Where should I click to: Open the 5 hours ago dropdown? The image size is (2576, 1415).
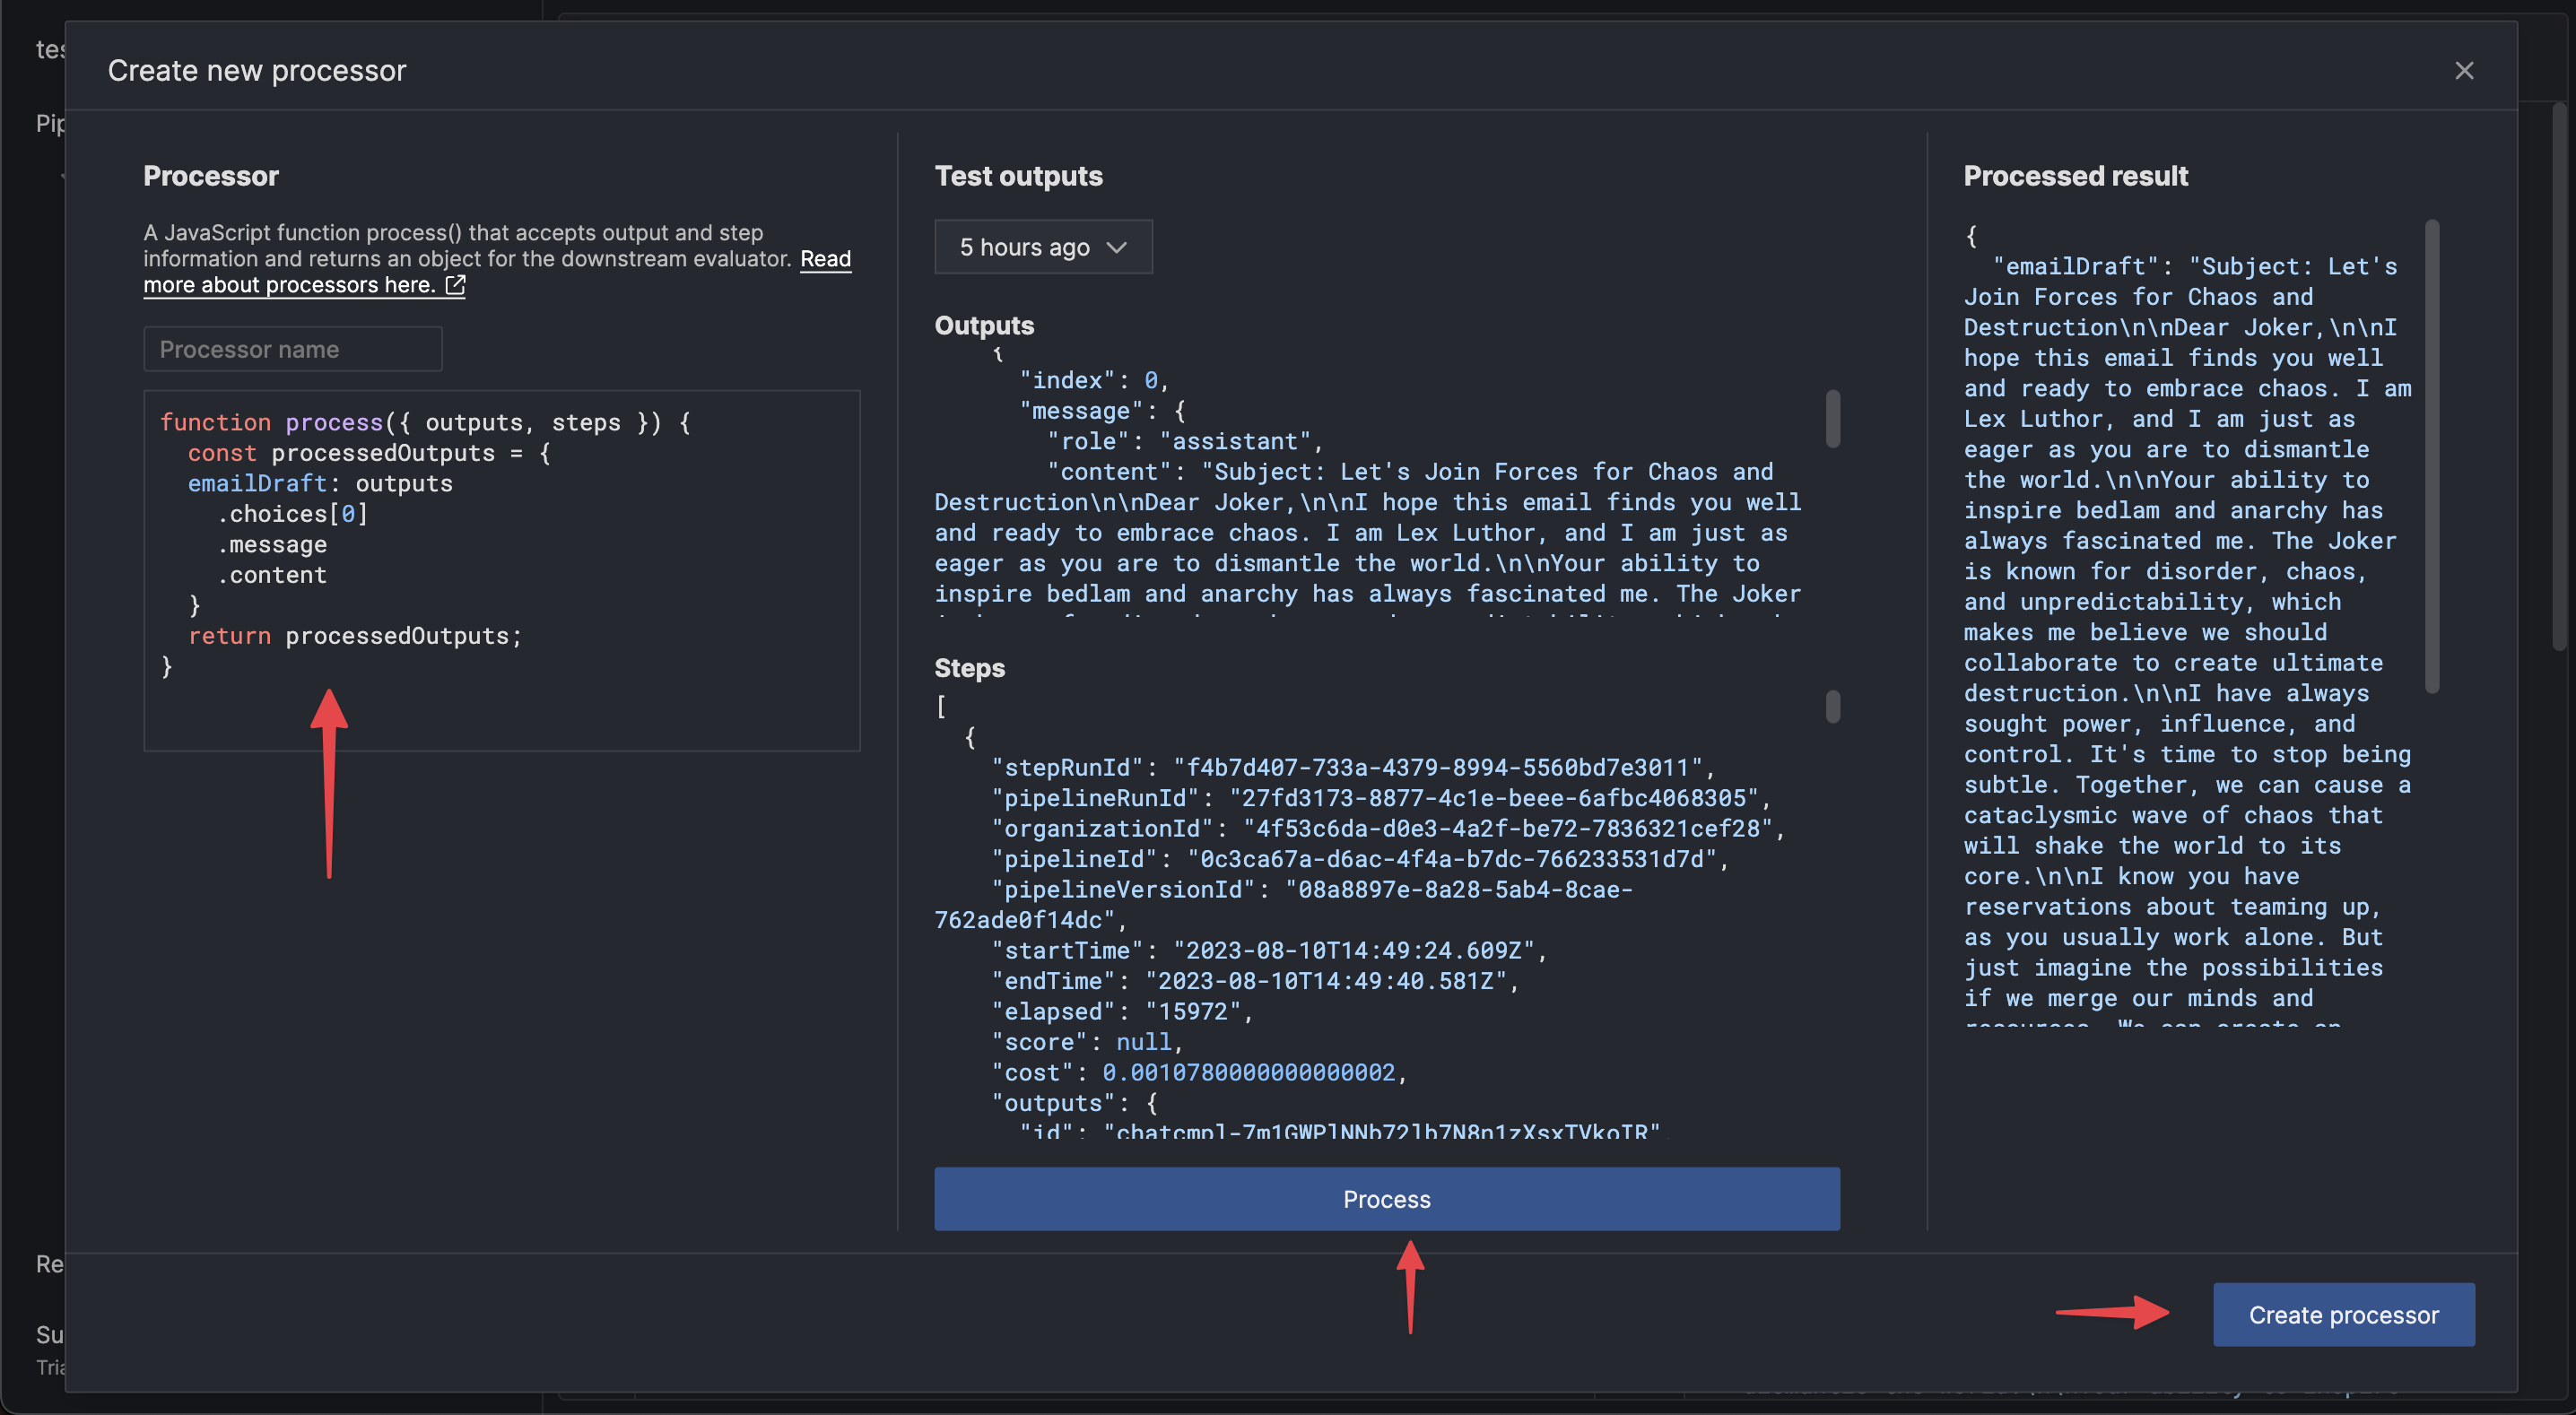[1043, 247]
